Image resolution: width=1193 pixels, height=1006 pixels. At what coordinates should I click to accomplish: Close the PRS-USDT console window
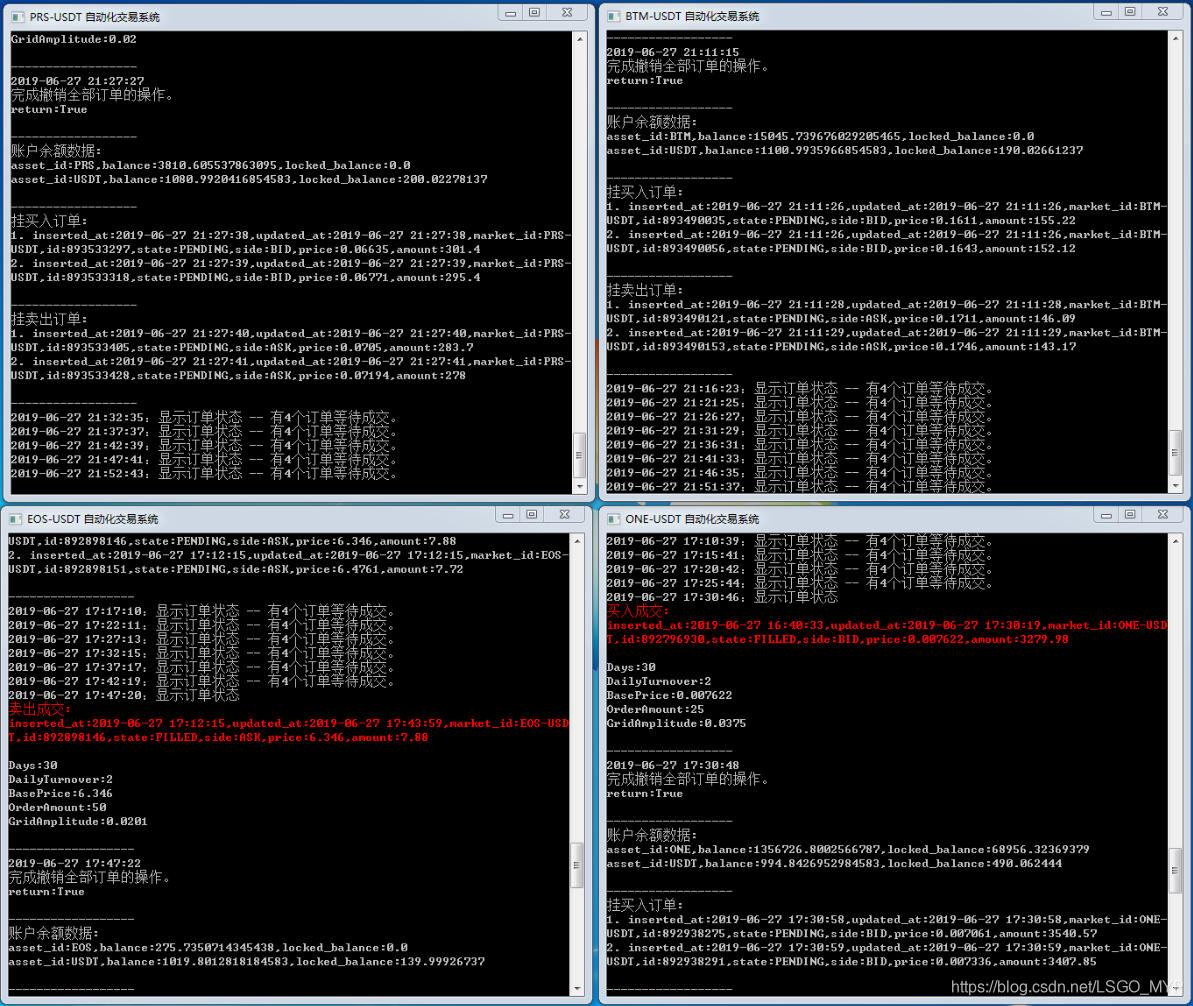click(x=567, y=13)
